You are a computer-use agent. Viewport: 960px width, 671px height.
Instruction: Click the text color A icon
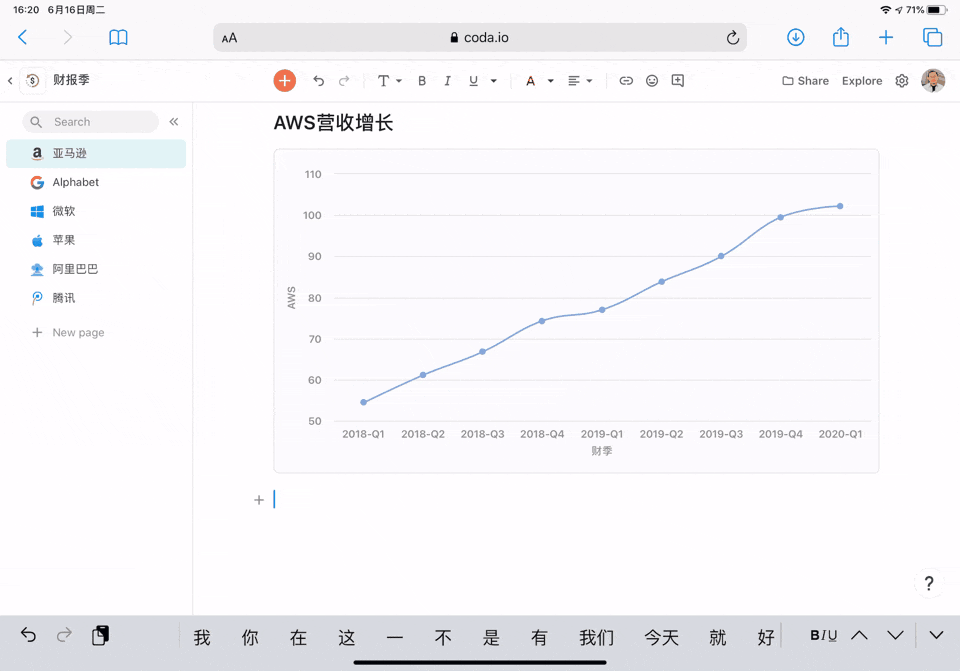530,81
